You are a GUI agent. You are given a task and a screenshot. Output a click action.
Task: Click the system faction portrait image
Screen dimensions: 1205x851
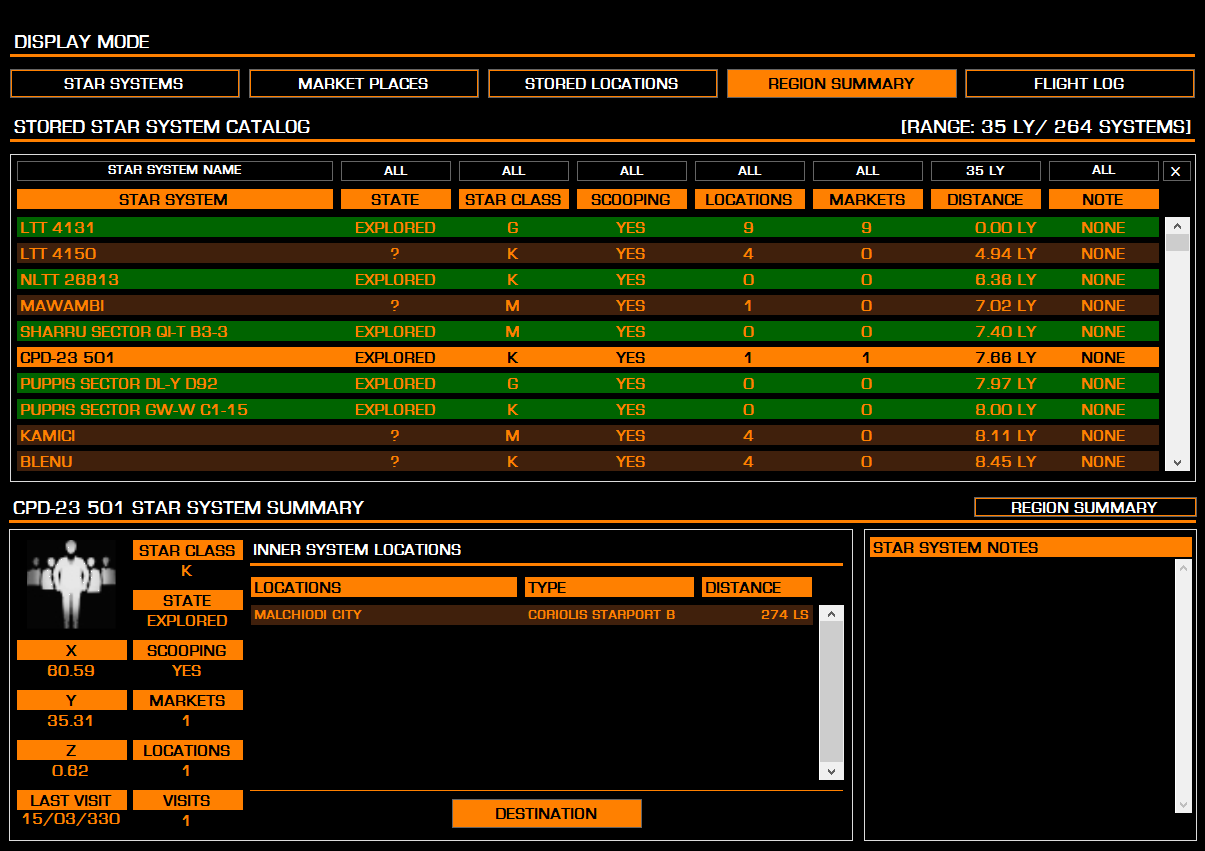click(71, 584)
